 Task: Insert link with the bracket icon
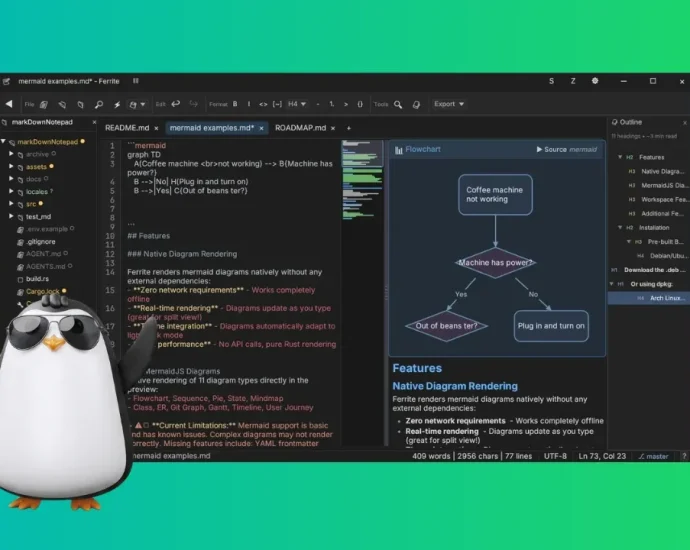click(x=277, y=104)
